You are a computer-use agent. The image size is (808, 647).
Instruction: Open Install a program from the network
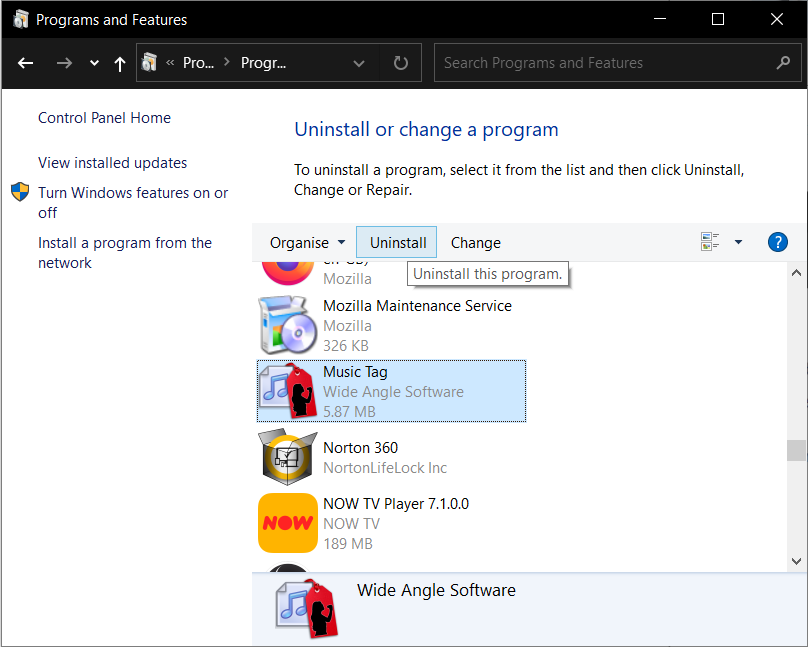[x=125, y=252]
